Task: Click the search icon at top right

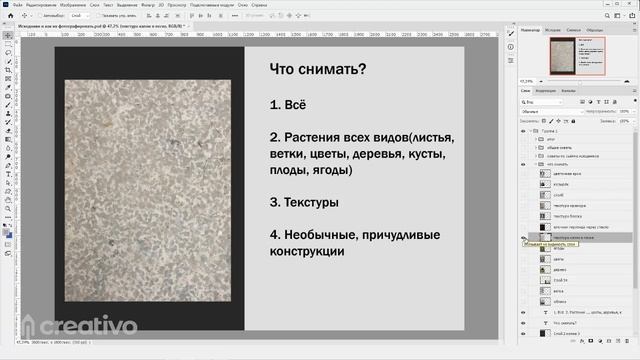Action: (607, 16)
